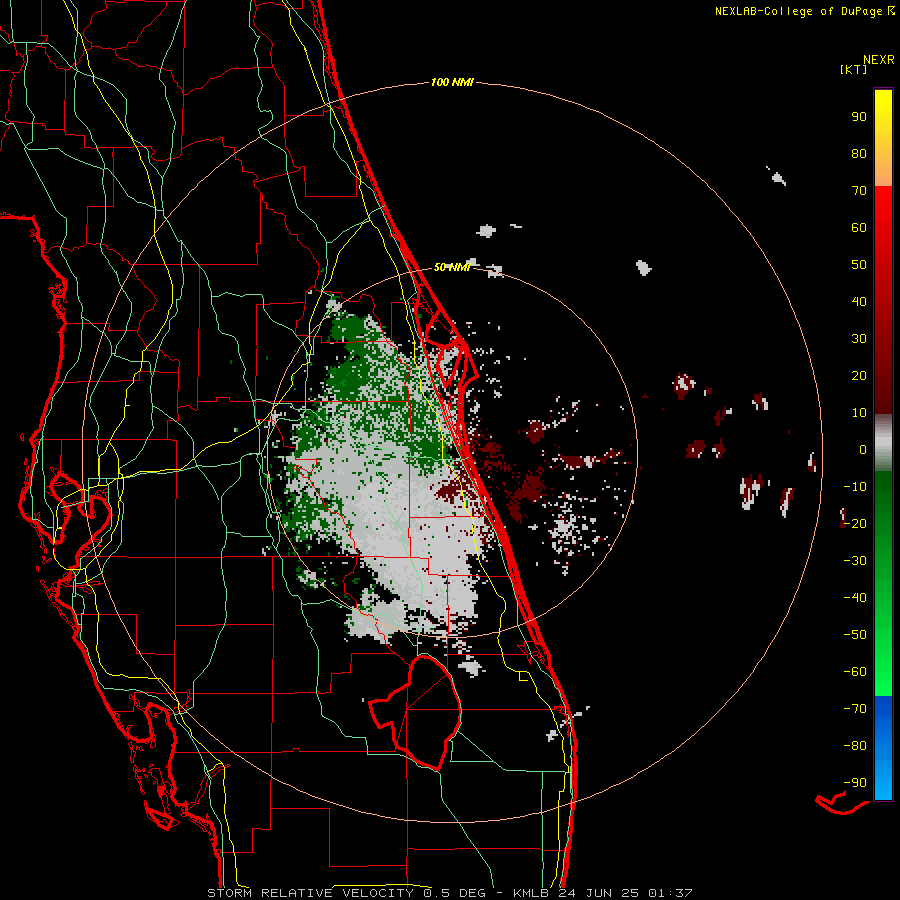Click the 90 value on the velocity scale
The height and width of the screenshot is (900, 900).
859,117
